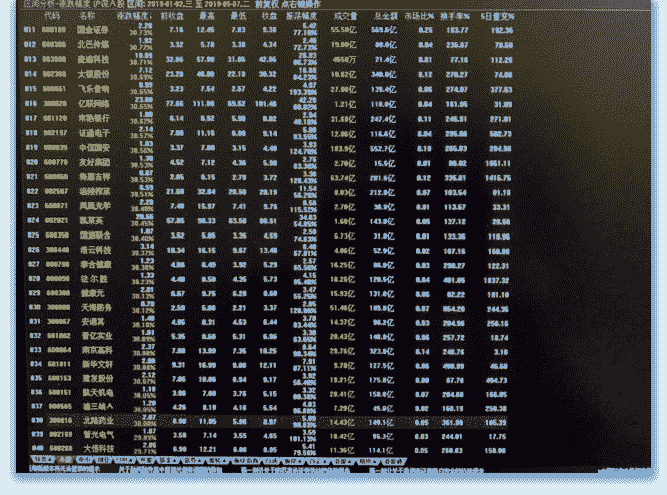The width and height of the screenshot is (667, 495).
Task: Click the interval end date 2019-05-07
Action: [223, 4]
